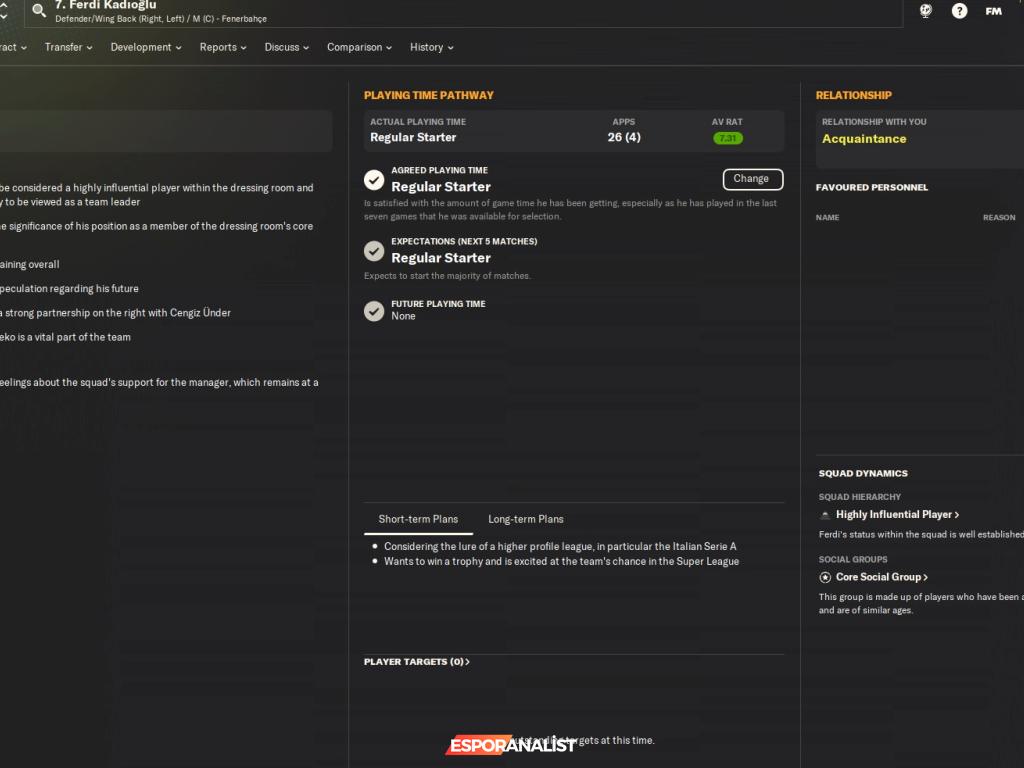Viewport: 1024px width, 768px height.
Task: Open the FM logo menu
Action: [993, 11]
